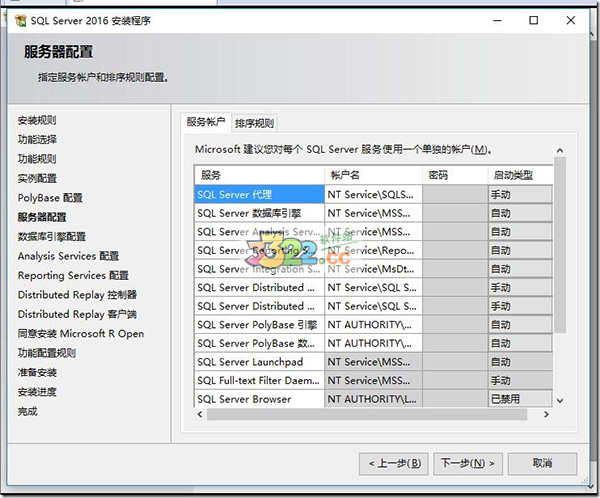This screenshot has width=600, height=498.
Task: Click the 数据库引擎配置 step in sidebar
Action: tap(52, 237)
